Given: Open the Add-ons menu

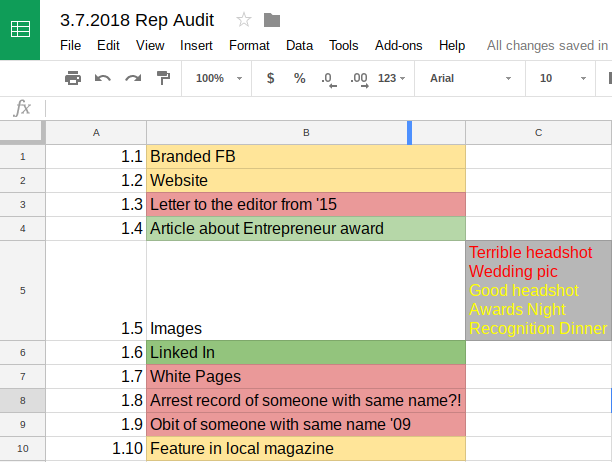Looking at the screenshot, I should click(399, 46).
